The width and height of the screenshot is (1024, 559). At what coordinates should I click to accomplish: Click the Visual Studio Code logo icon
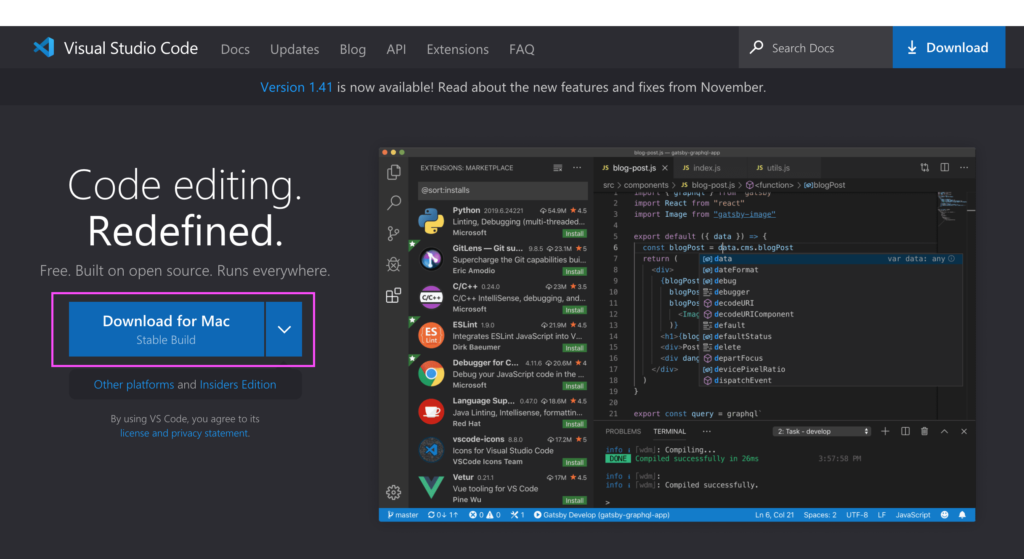pos(44,47)
